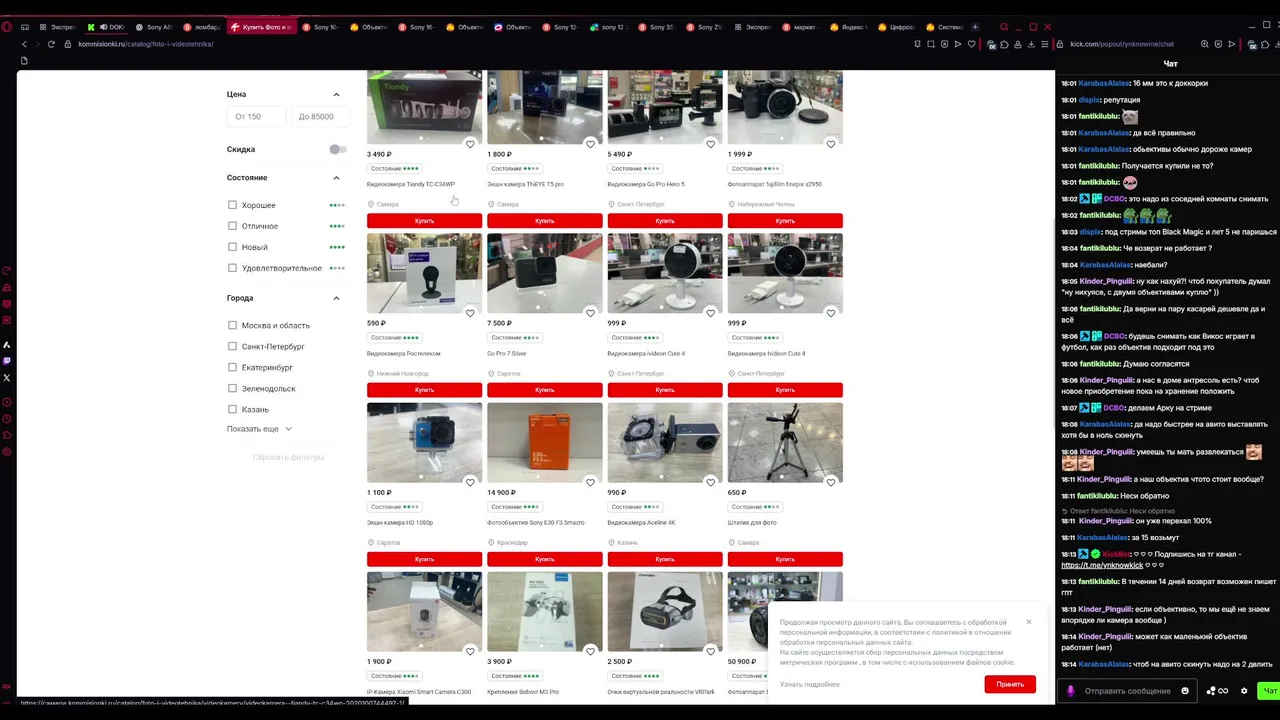Open the VRPark VR glasses photo
Screen dimensions: 1280x720
click(x=665, y=611)
